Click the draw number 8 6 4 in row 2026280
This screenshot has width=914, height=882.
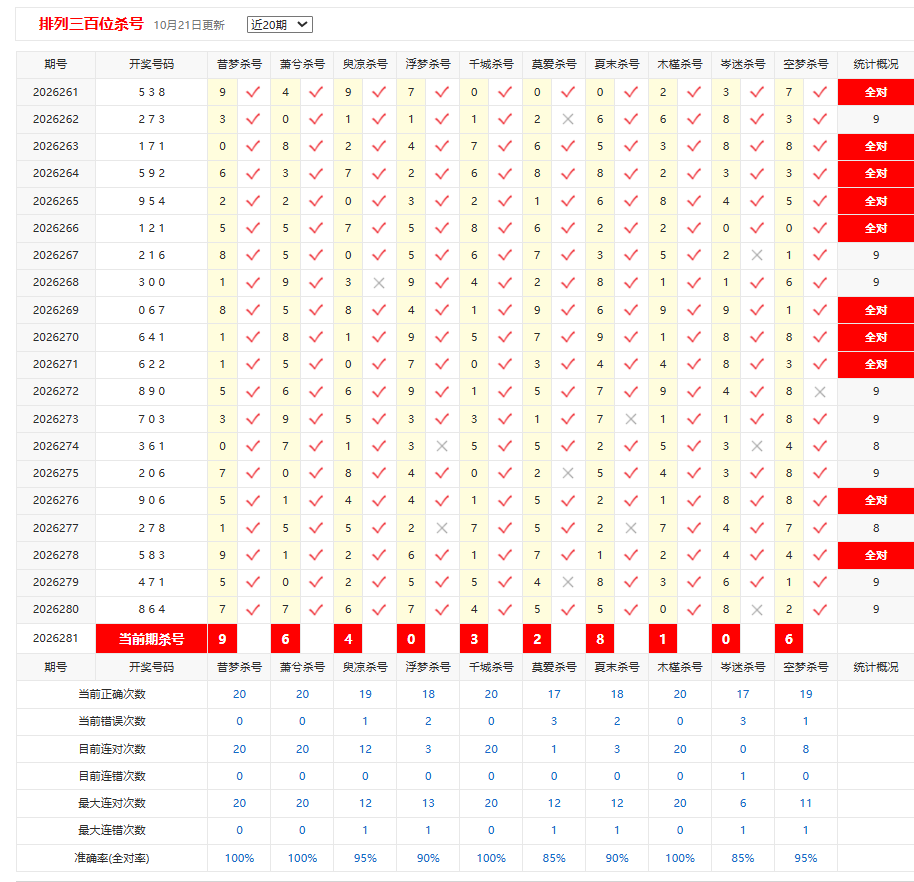click(x=152, y=609)
